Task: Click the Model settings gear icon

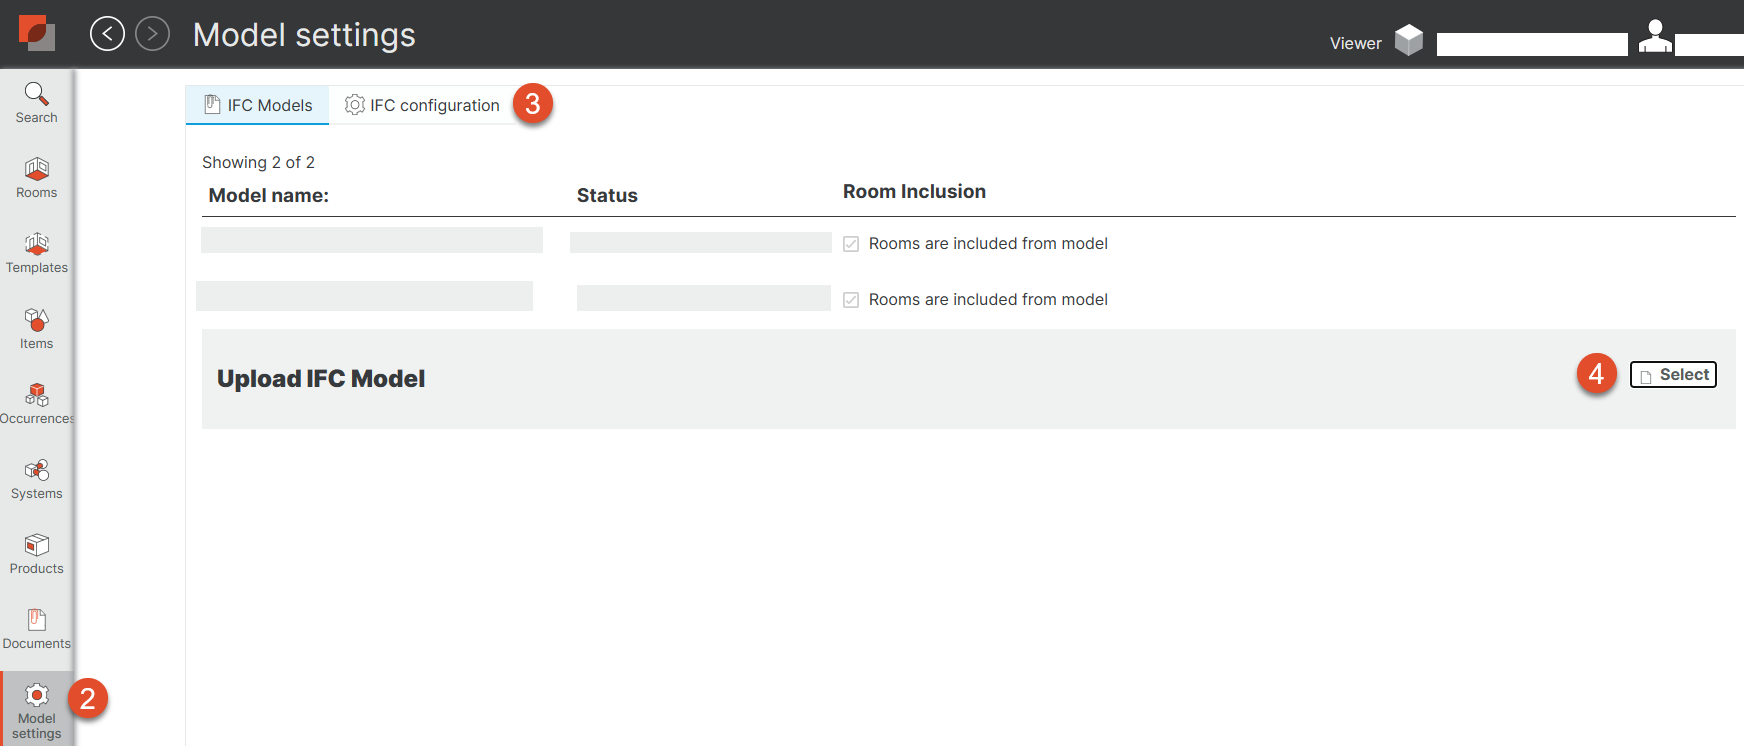Action: [x=37, y=695]
